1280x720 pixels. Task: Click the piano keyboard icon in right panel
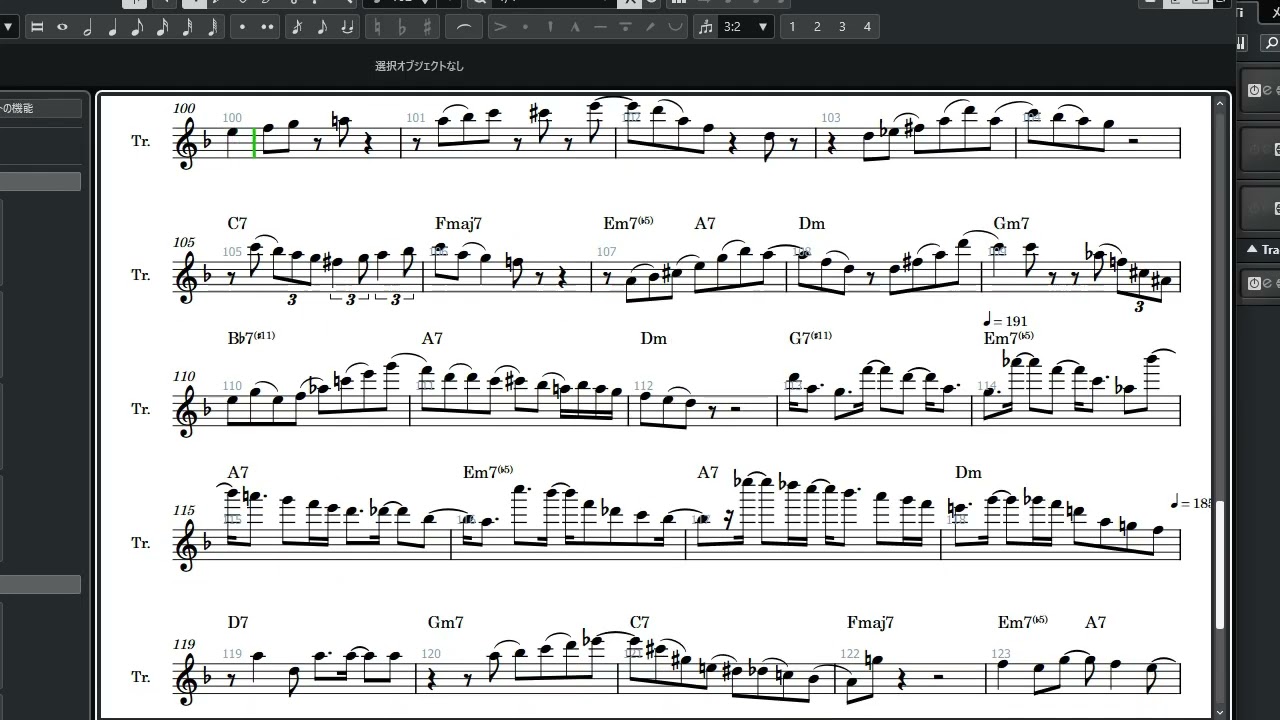click(1242, 43)
